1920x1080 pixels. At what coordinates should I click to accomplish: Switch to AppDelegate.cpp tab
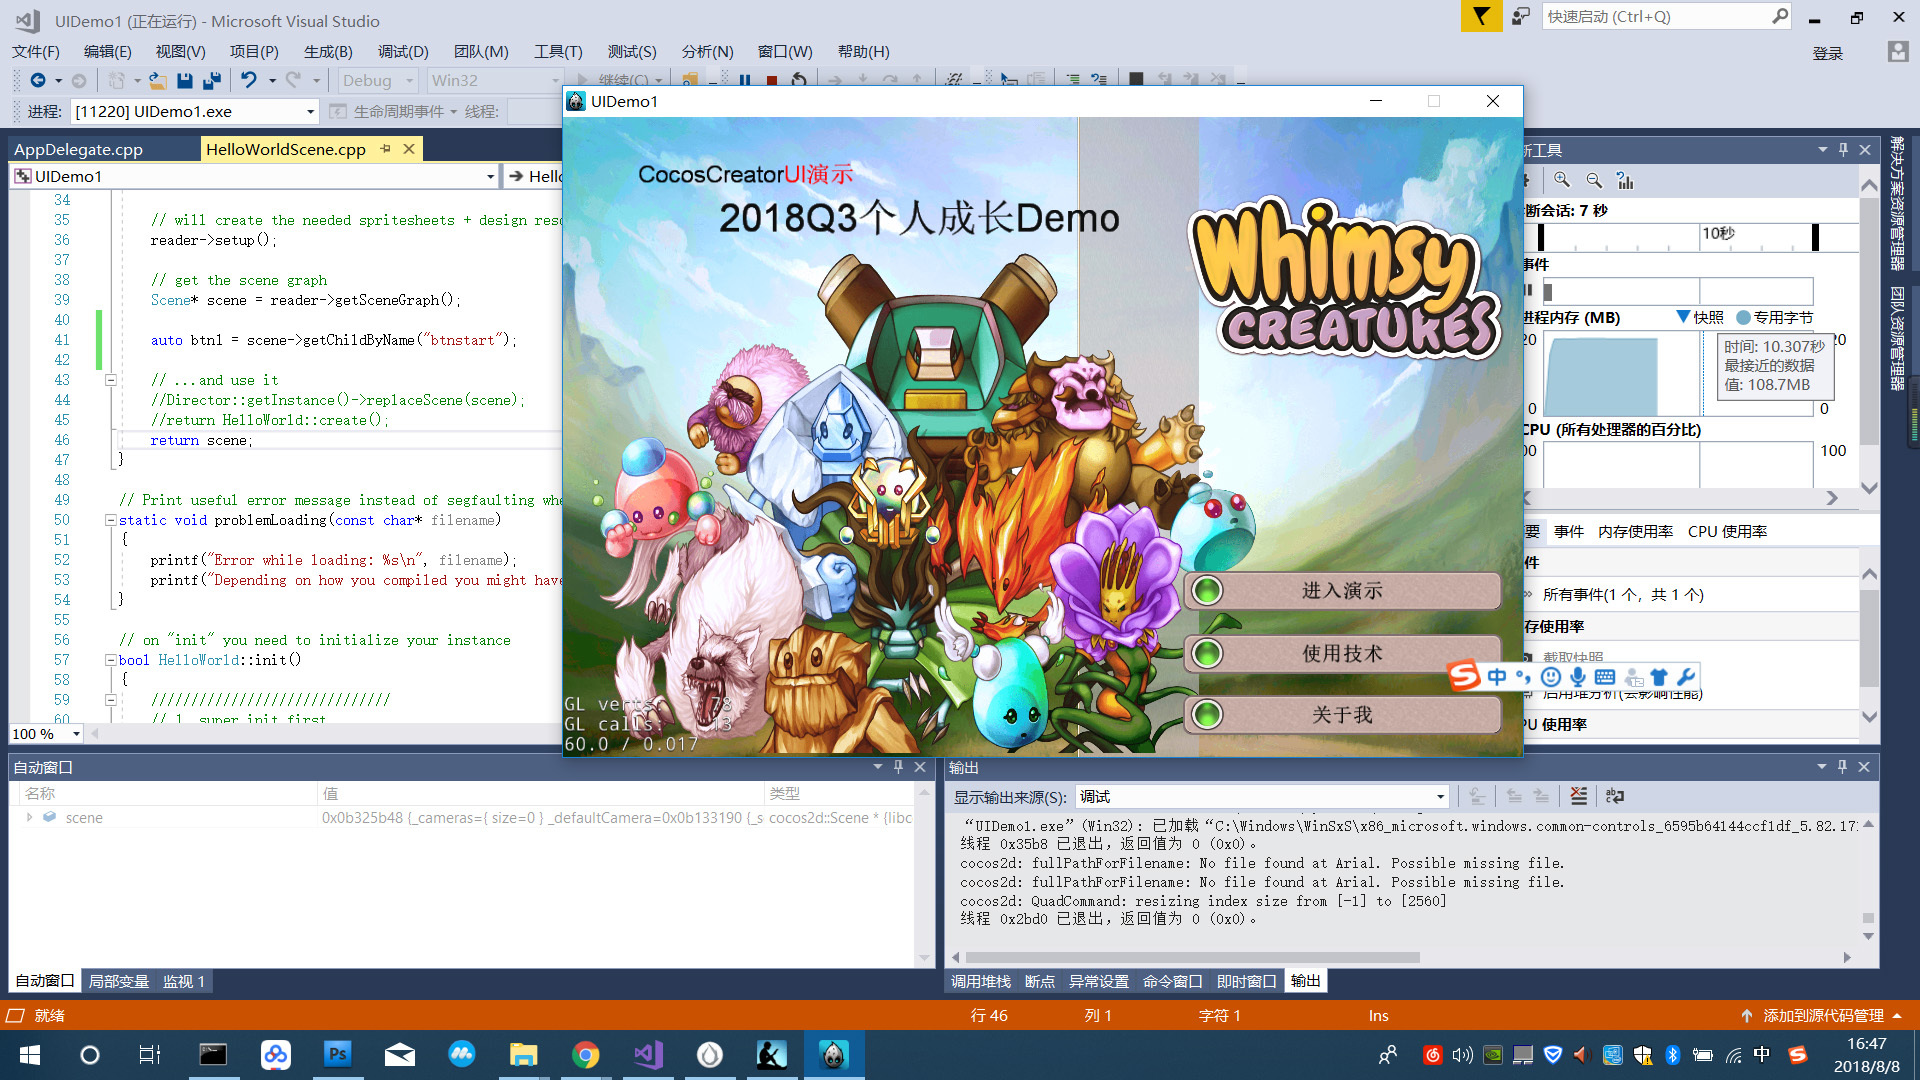click(x=78, y=149)
